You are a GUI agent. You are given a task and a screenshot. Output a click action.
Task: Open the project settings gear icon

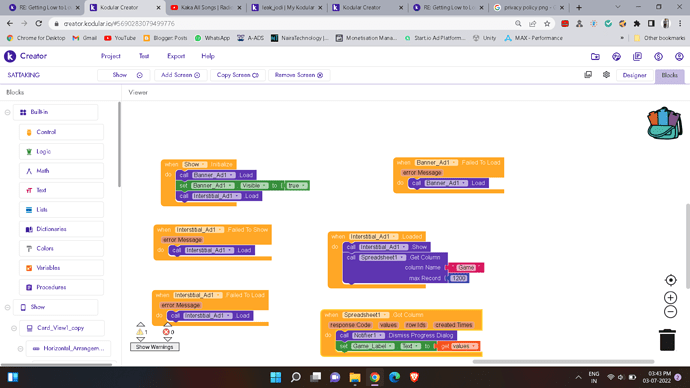click(x=606, y=75)
